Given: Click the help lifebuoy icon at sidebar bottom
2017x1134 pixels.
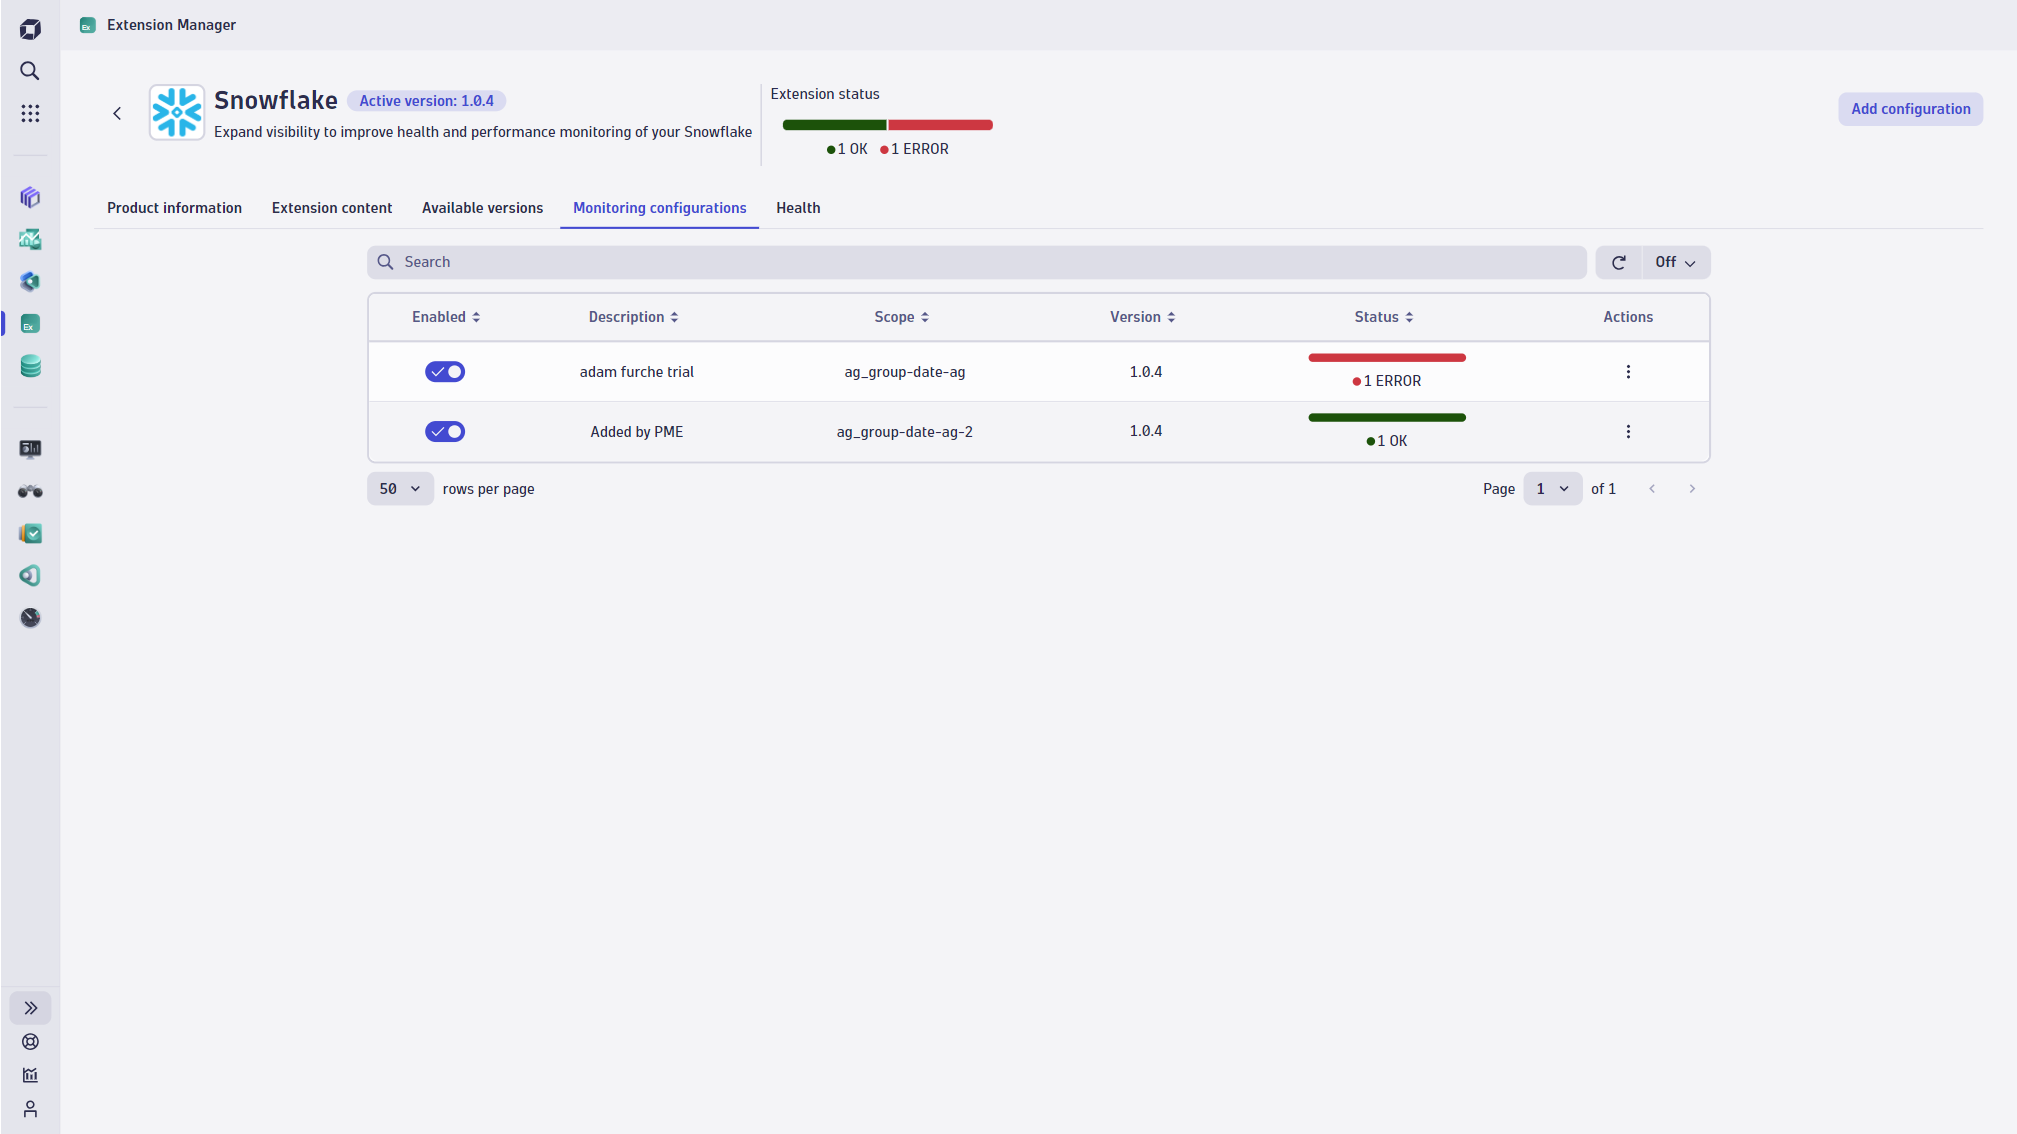Looking at the screenshot, I should 30,1041.
